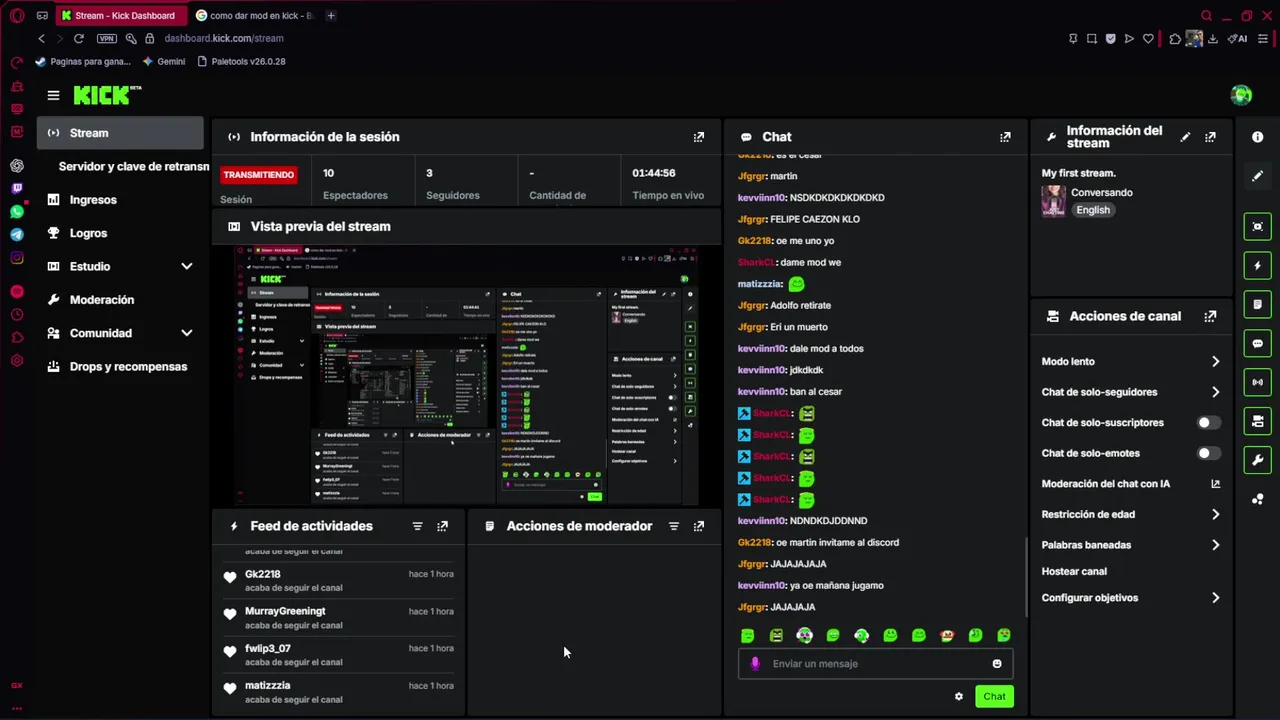Click the pencil icon in right rail
The image size is (1280, 720).
point(1257,176)
